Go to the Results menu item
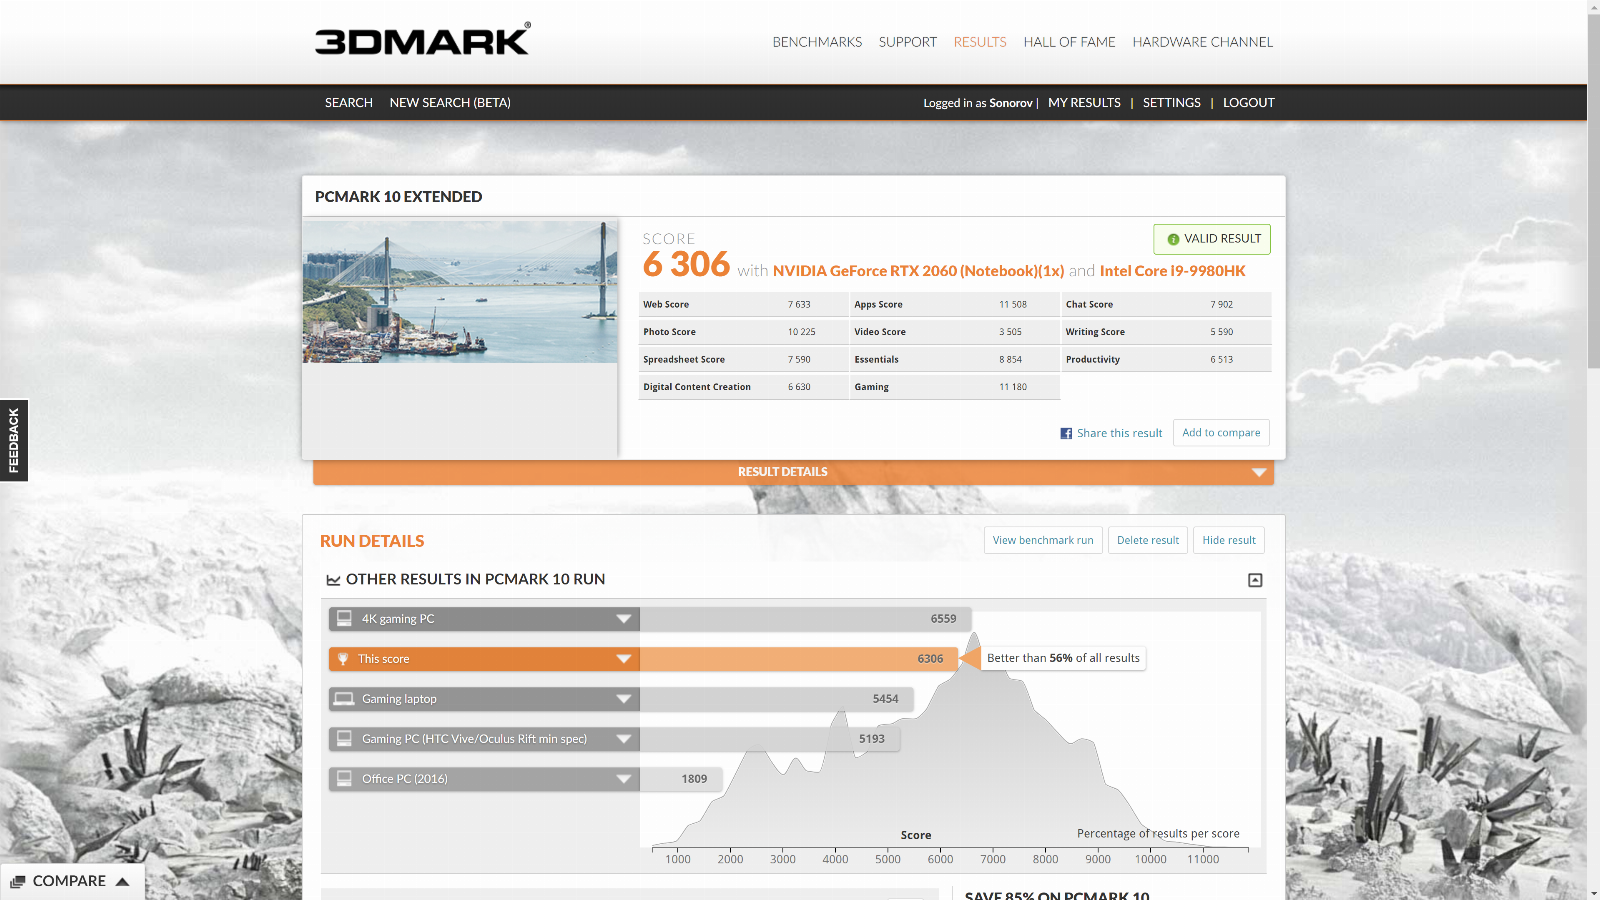This screenshot has height=900, width=1600. pos(980,42)
